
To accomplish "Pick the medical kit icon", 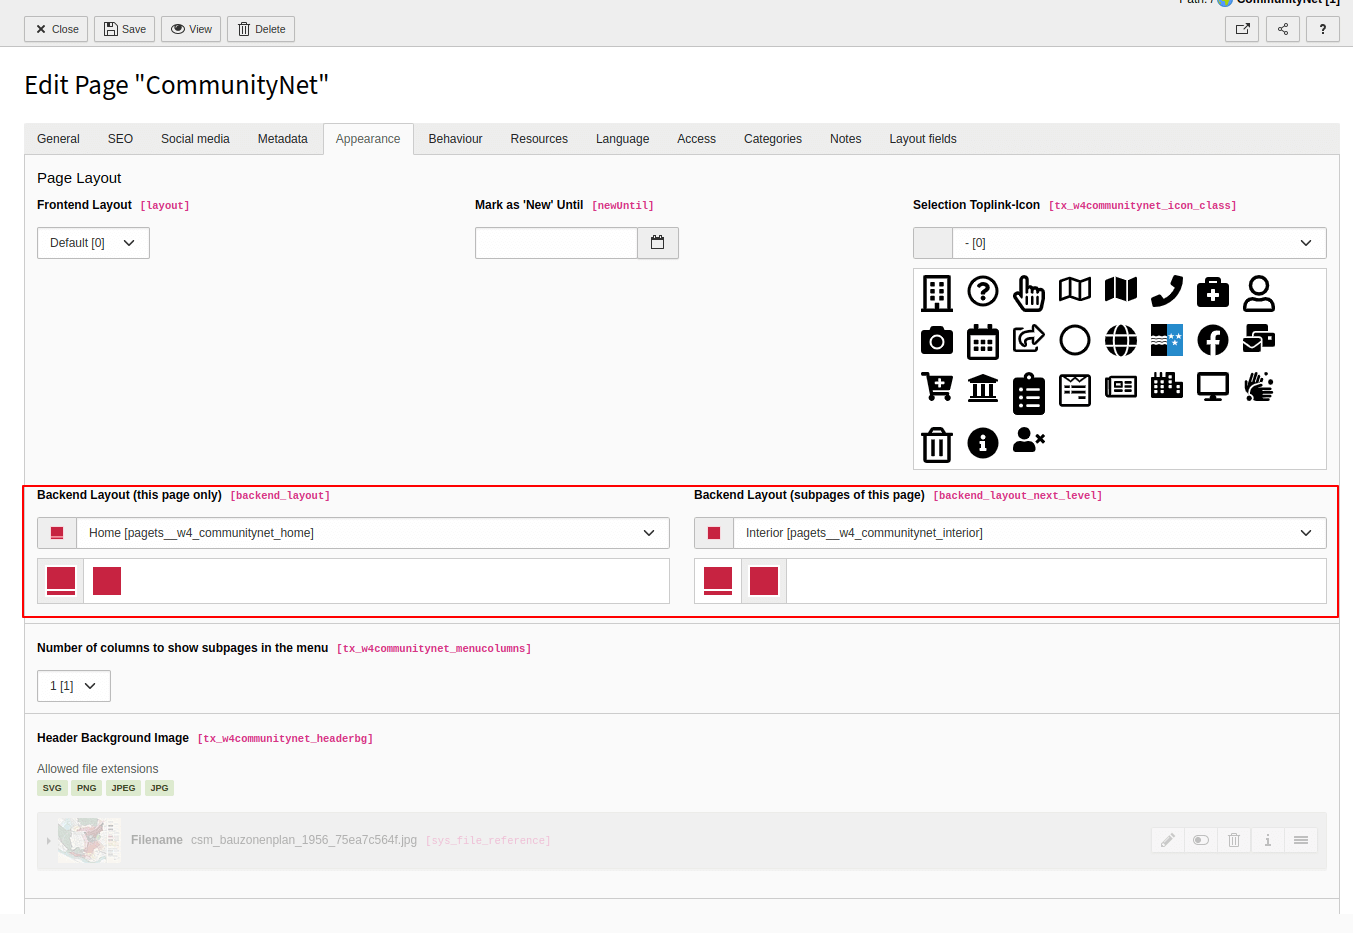I will (1213, 291).
